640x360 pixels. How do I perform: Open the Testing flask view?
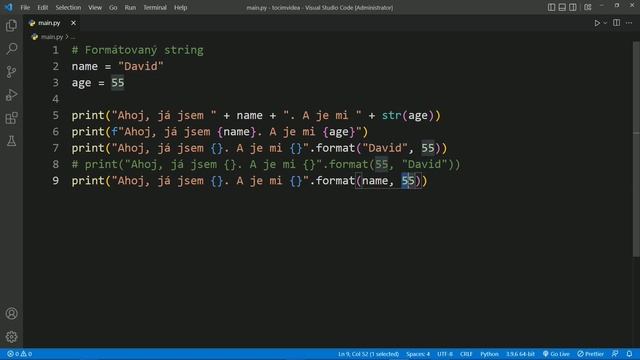tap(11, 141)
